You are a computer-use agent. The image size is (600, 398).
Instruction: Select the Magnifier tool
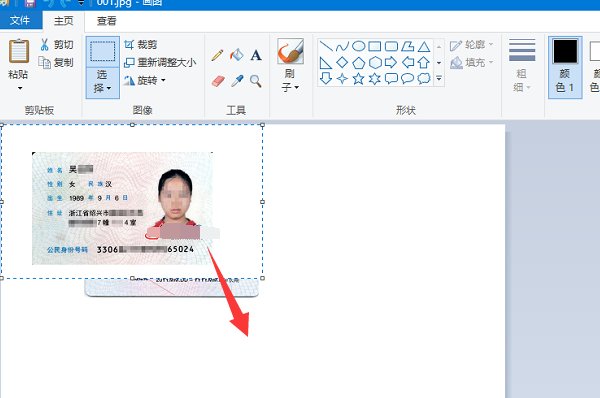click(x=256, y=81)
